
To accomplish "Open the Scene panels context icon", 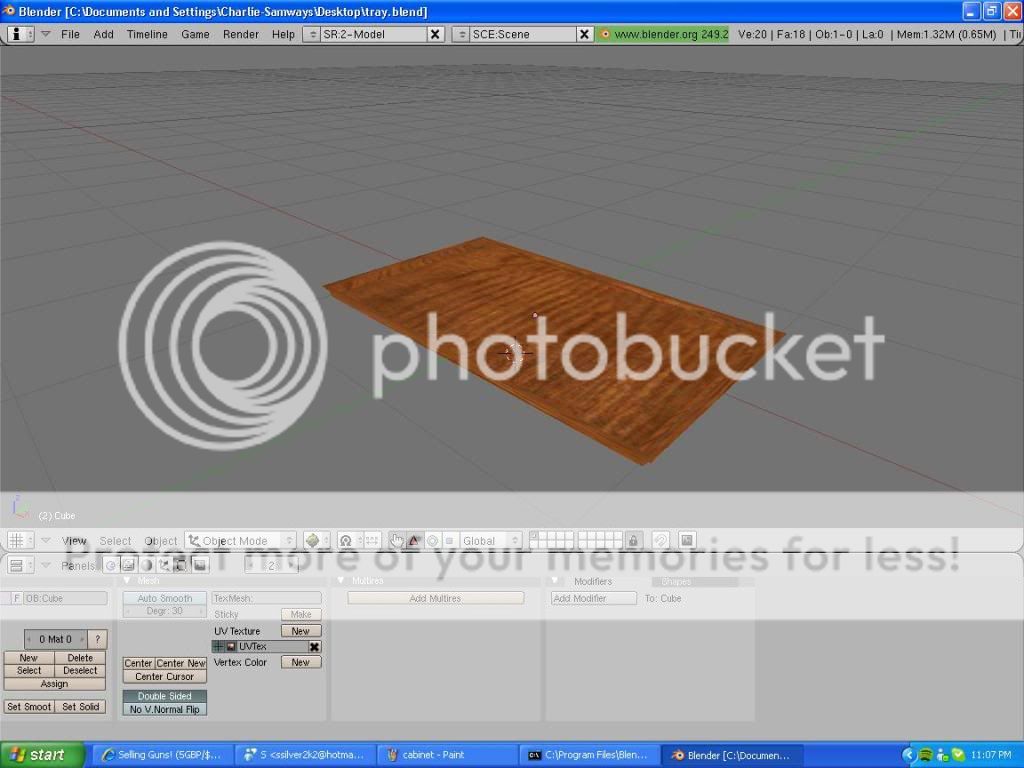I will (x=200, y=566).
